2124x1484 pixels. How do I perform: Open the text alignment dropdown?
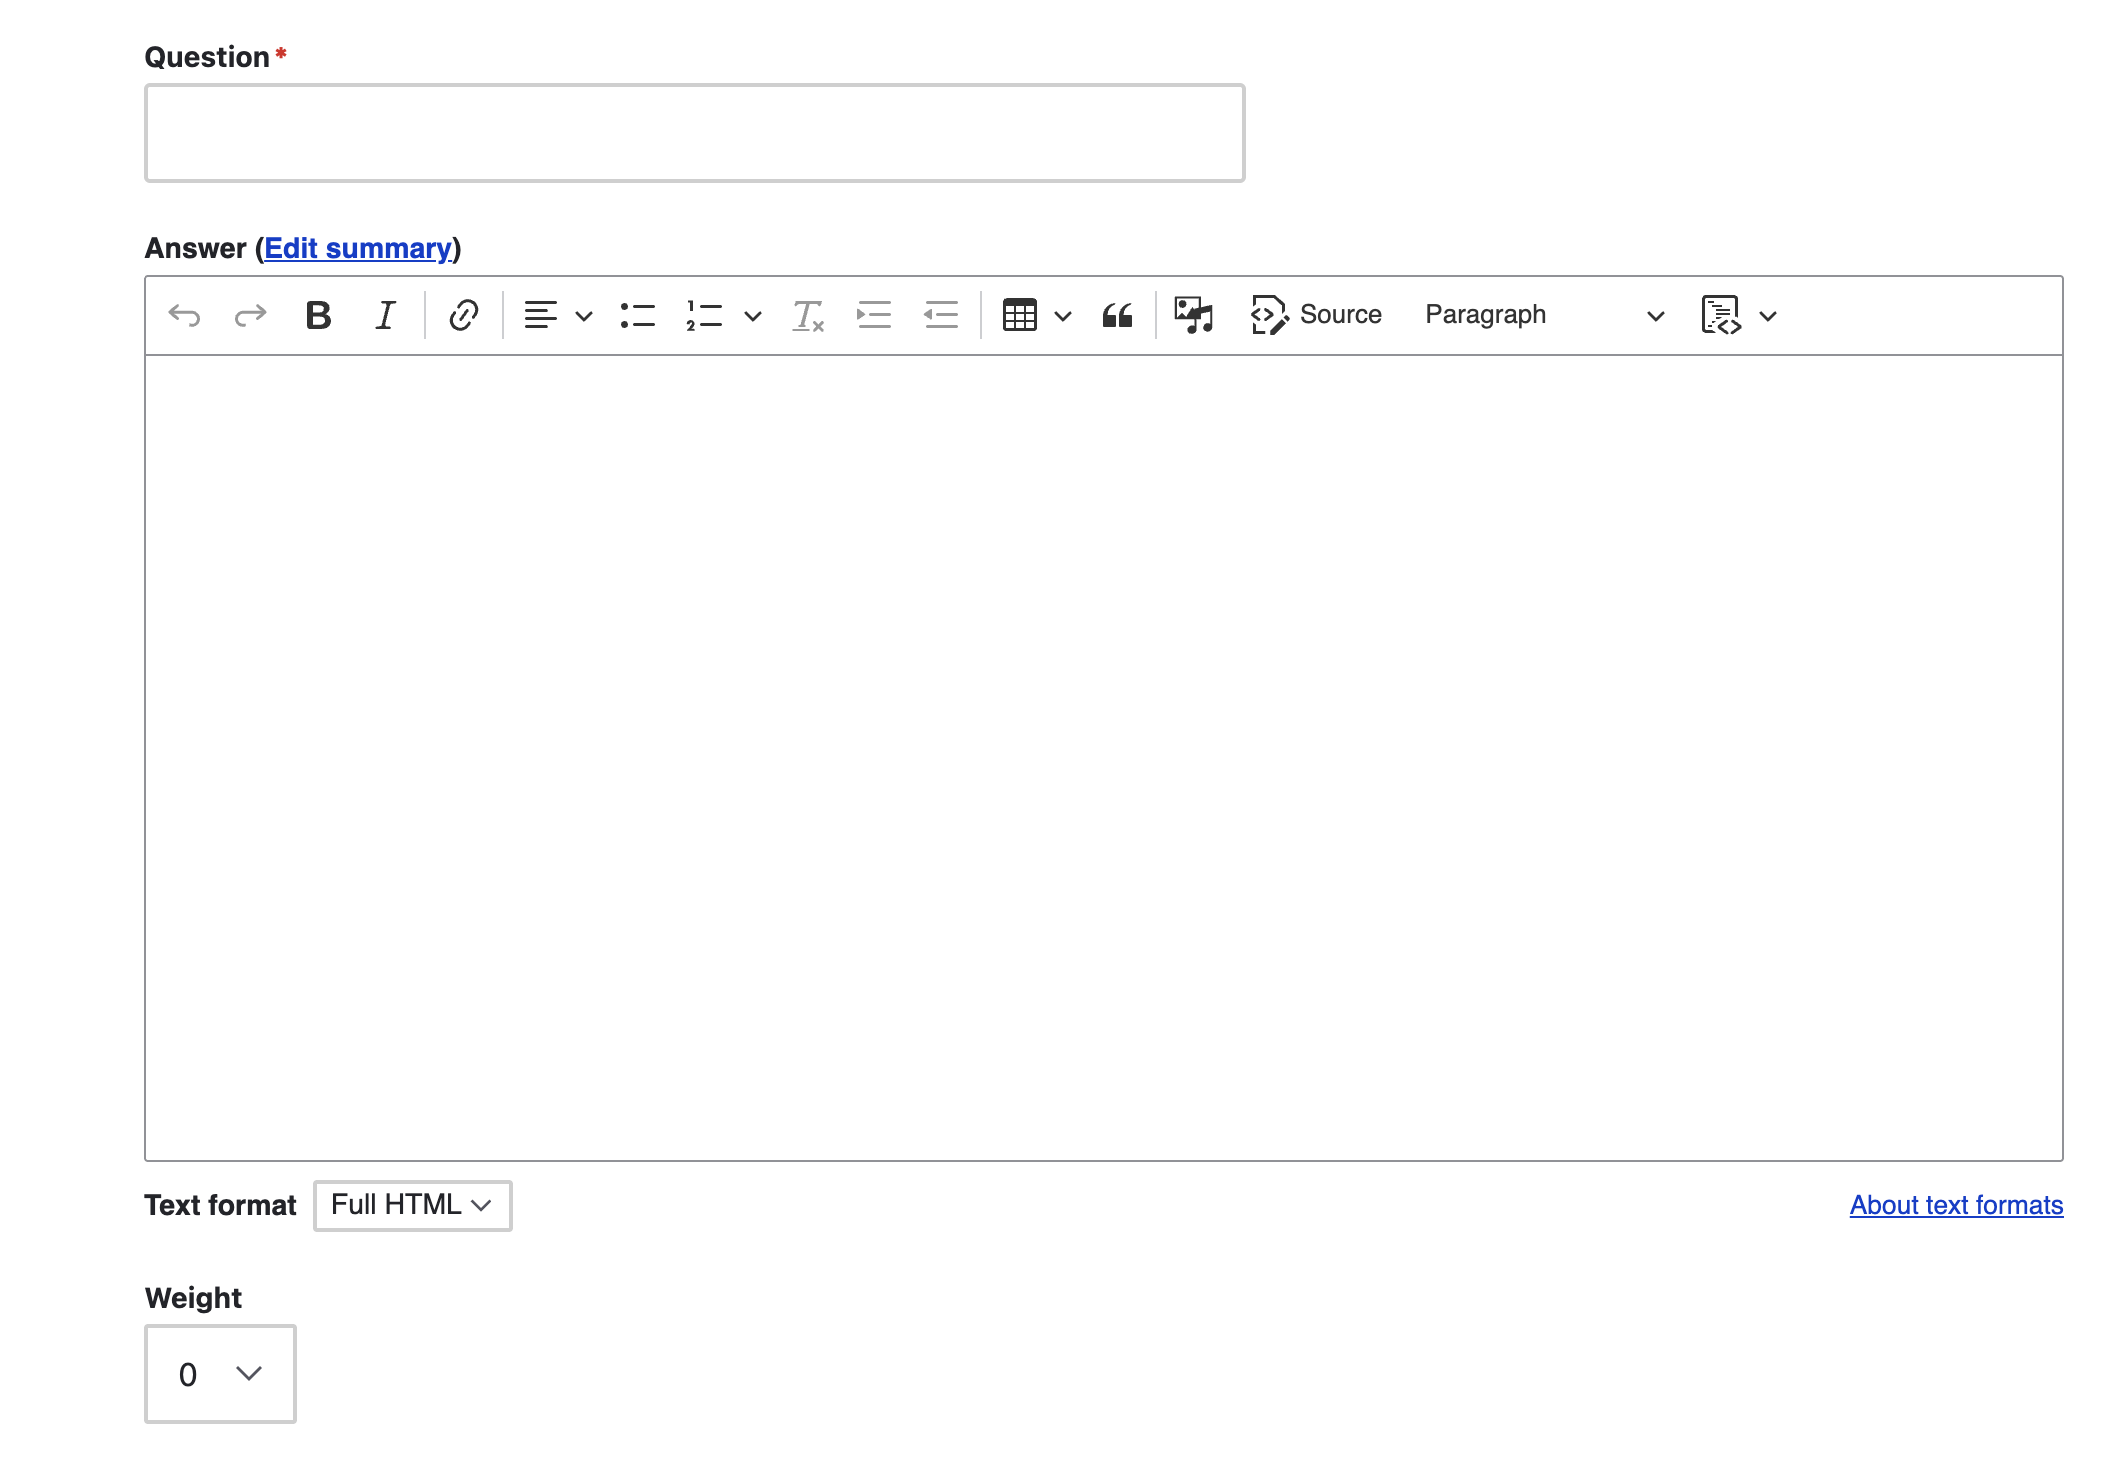(x=585, y=315)
